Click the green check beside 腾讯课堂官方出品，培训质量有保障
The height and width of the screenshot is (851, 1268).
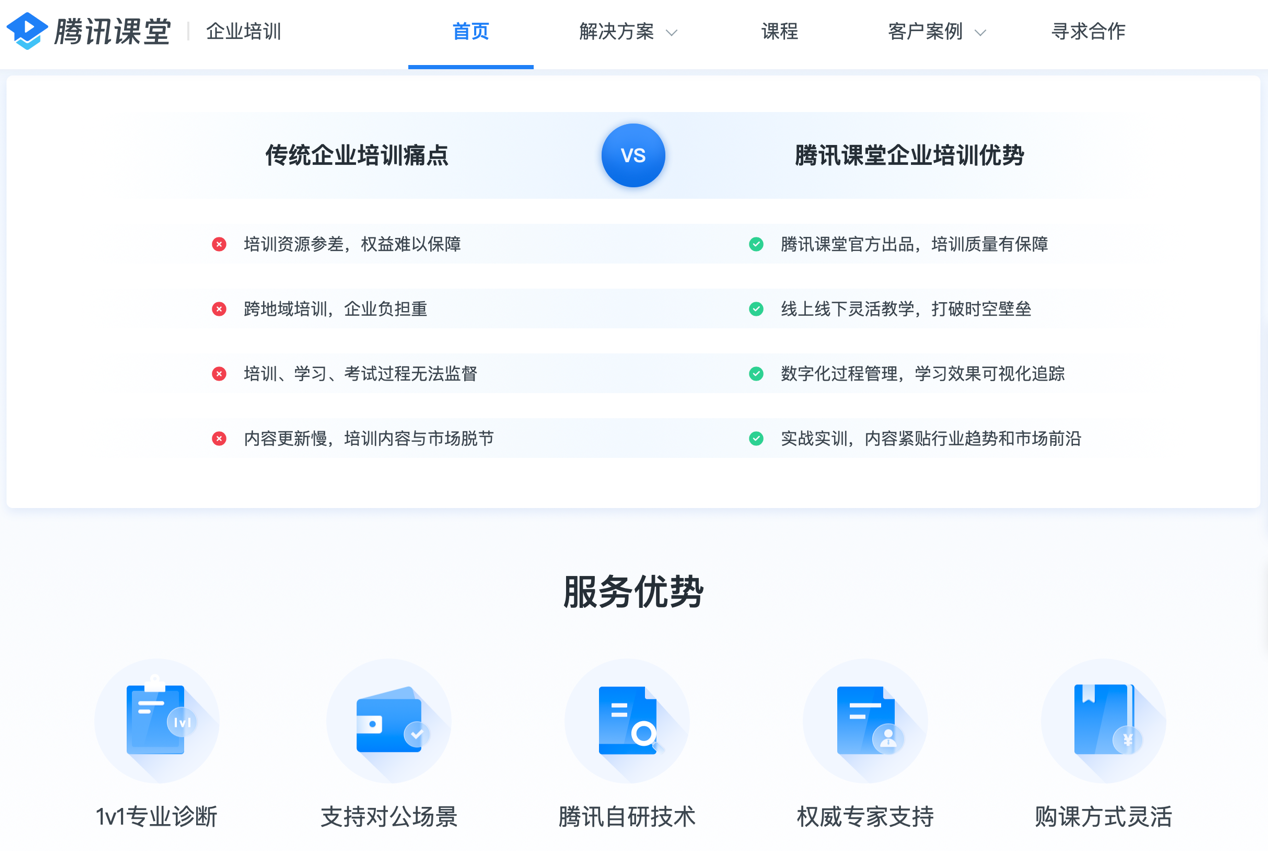click(757, 243)
